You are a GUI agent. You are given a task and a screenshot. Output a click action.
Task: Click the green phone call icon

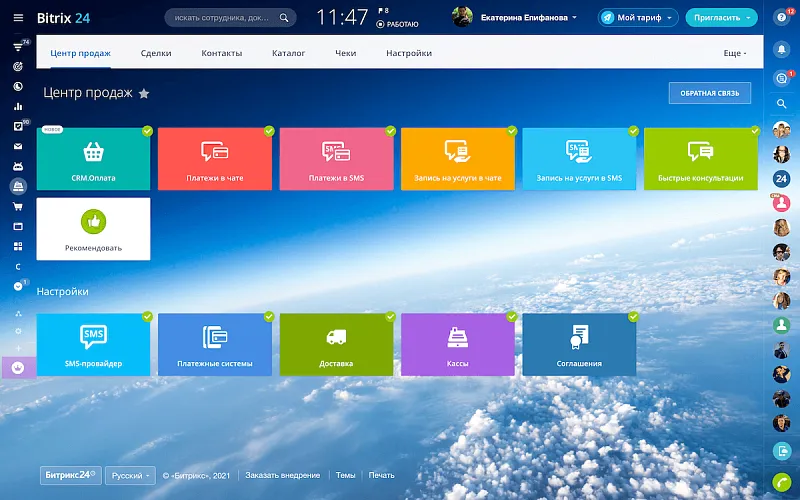tap(782, 480)
